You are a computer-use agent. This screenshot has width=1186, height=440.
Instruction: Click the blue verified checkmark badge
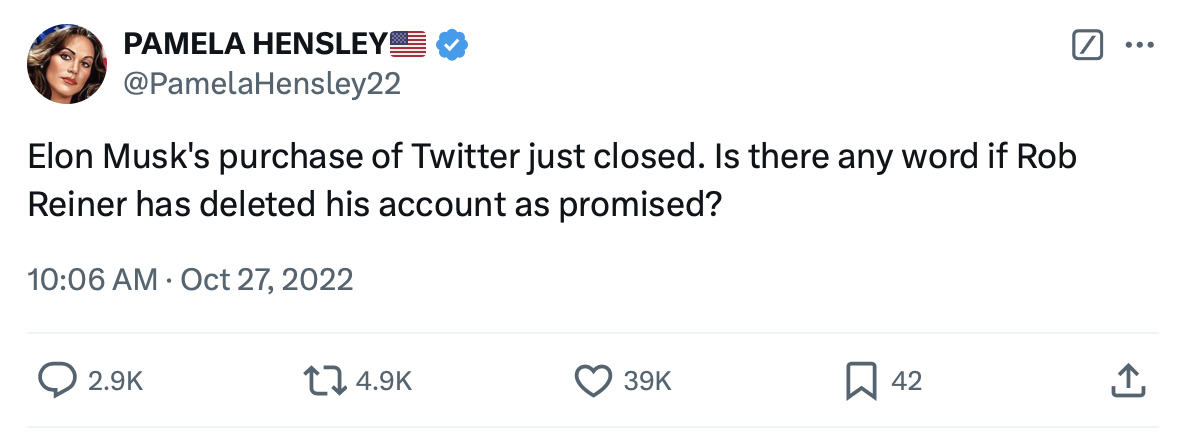[455, 45]
